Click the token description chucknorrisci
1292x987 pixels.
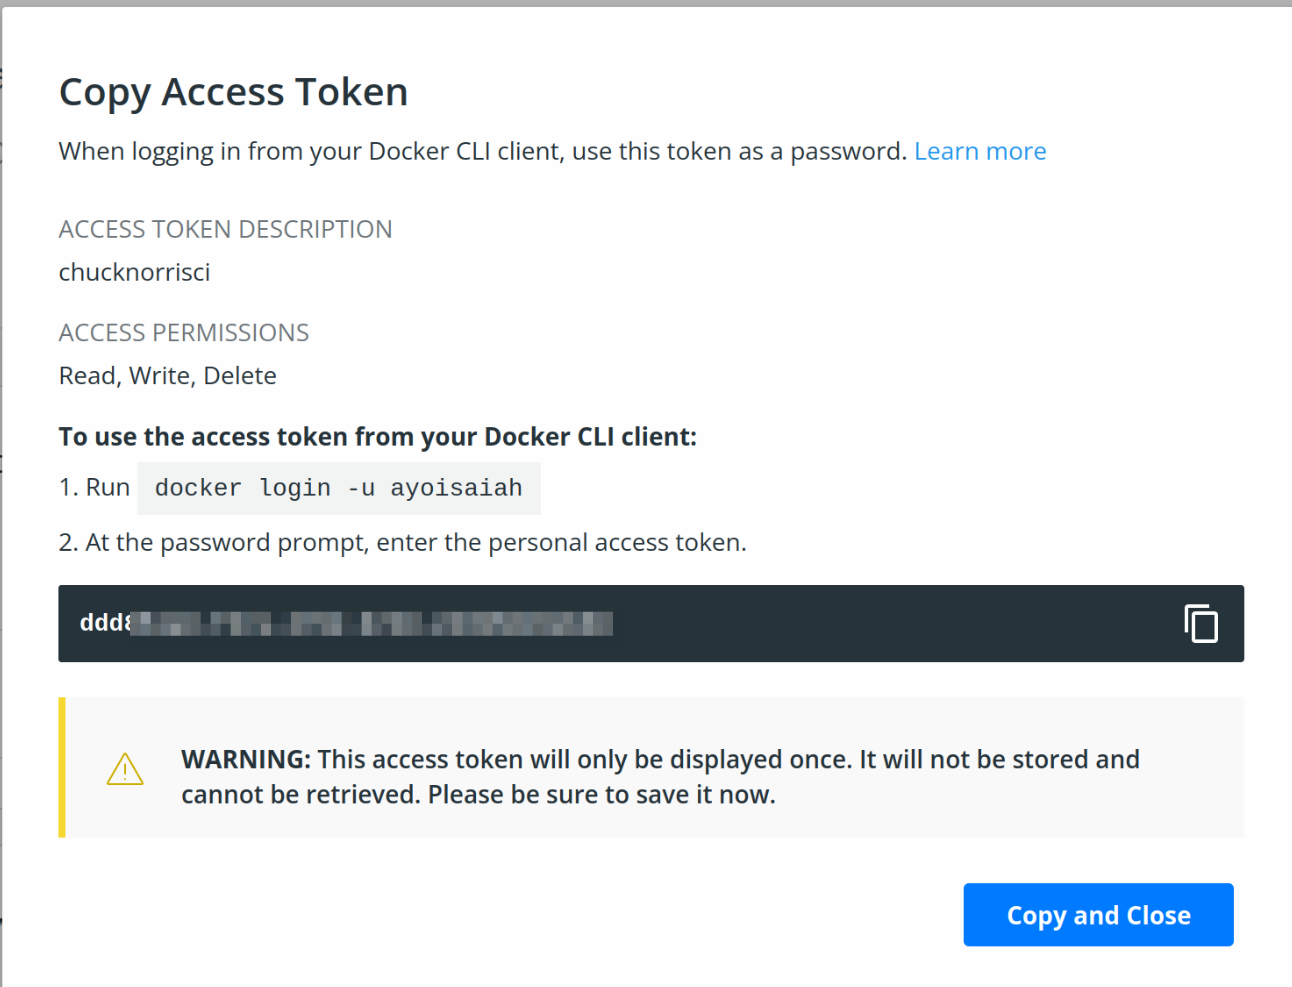tap(134, 271)
